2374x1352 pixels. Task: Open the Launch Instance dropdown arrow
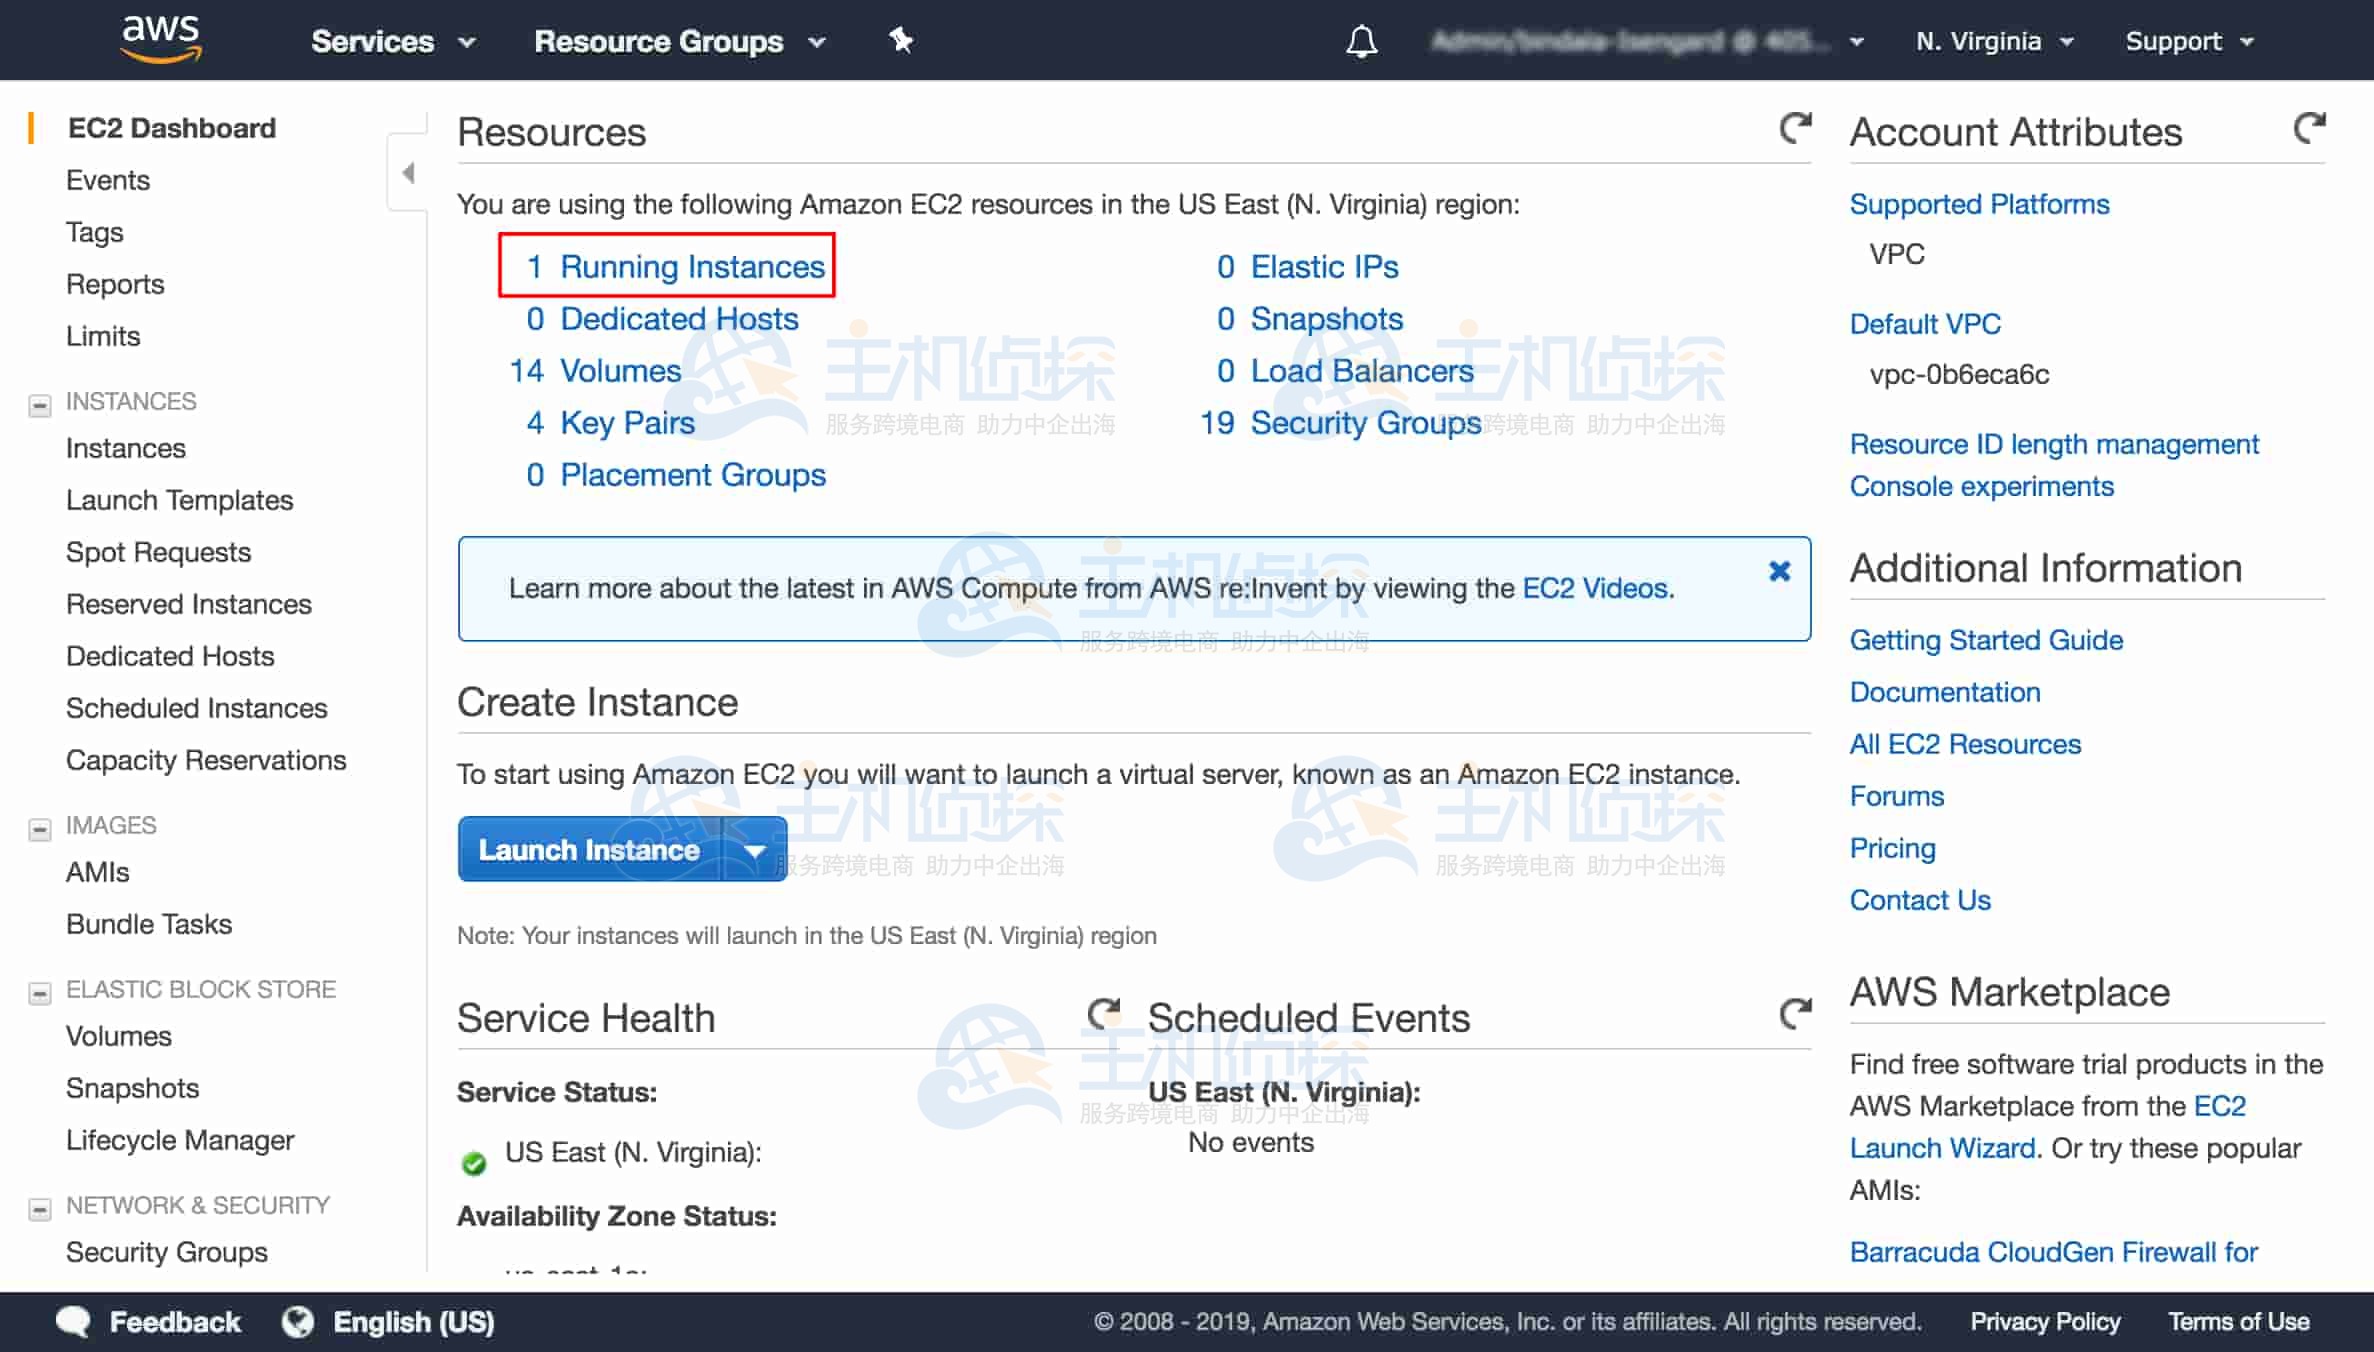(x=755, y=850)
